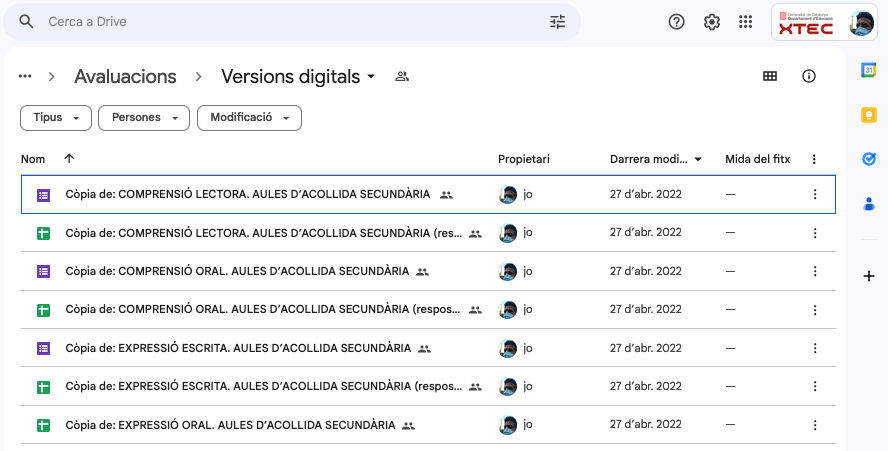Open search filter options in search bar
This screenshot has width=888, height=451.
pos(557,22)
